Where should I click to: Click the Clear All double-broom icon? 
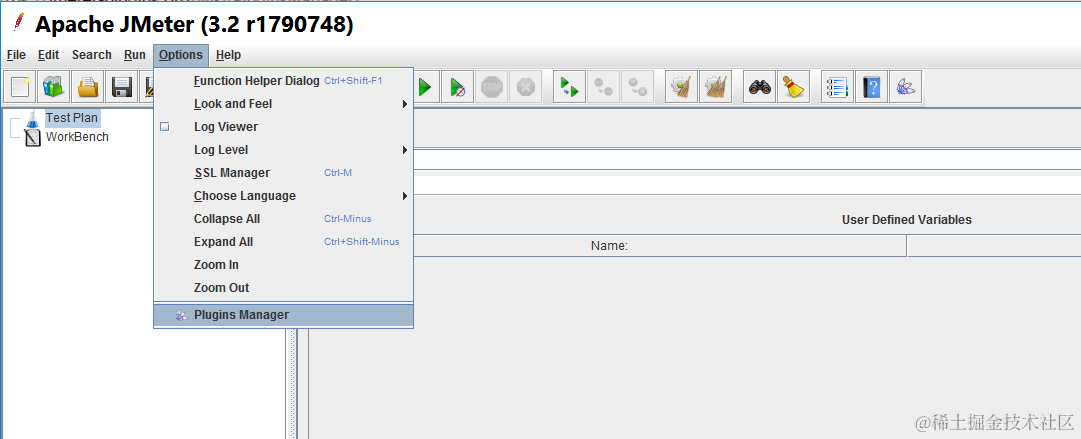[716, 87]
